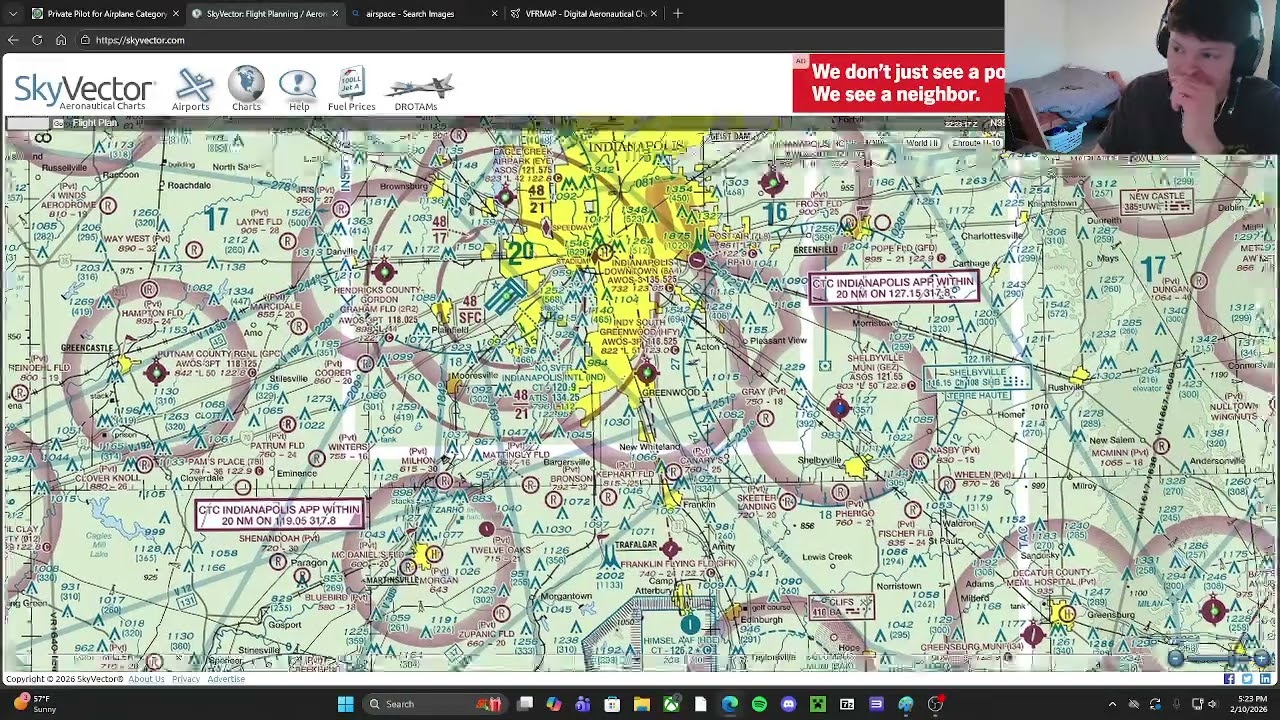The height and width of the screenshot is (720, 1280).
Task: Open the Airports page in SkyVector
Action: 191,90
